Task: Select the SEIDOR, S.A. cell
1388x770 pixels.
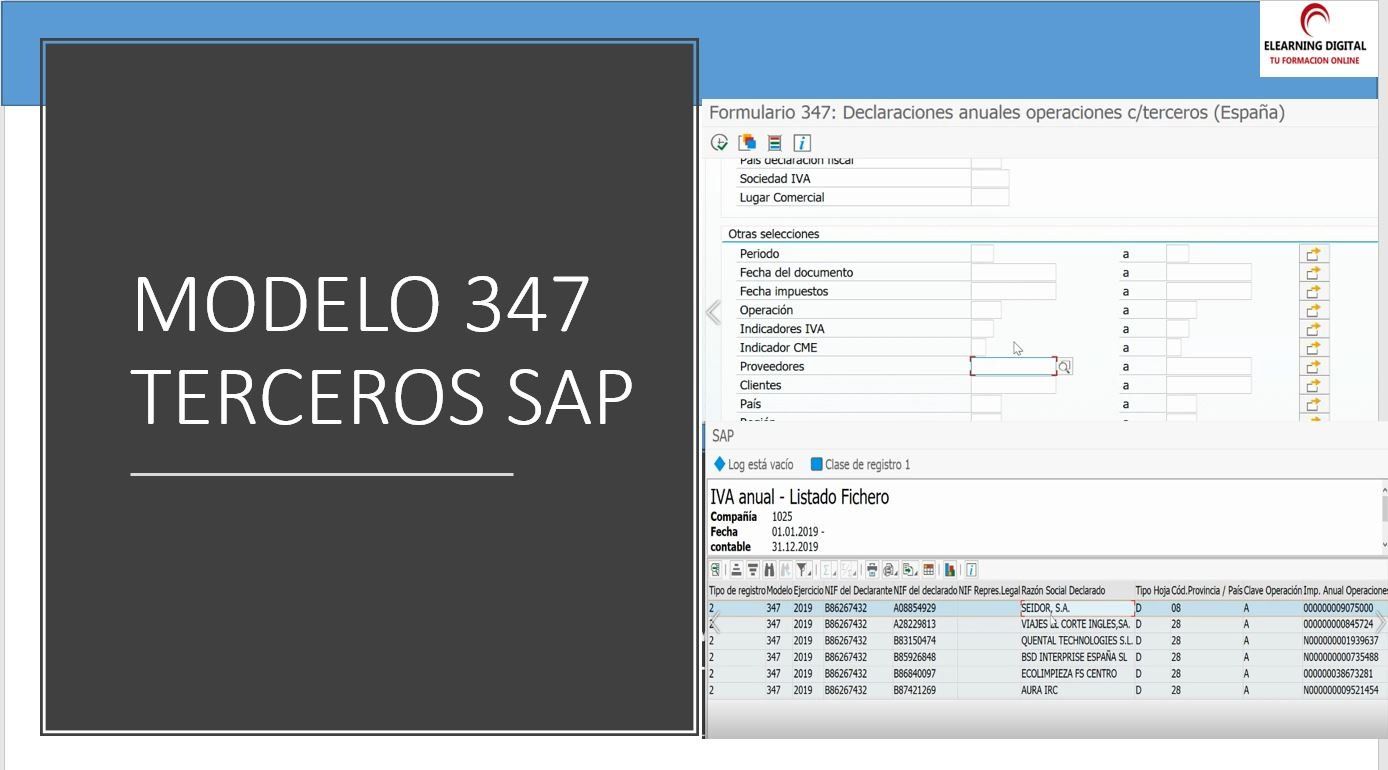Action: [1077, 608]
